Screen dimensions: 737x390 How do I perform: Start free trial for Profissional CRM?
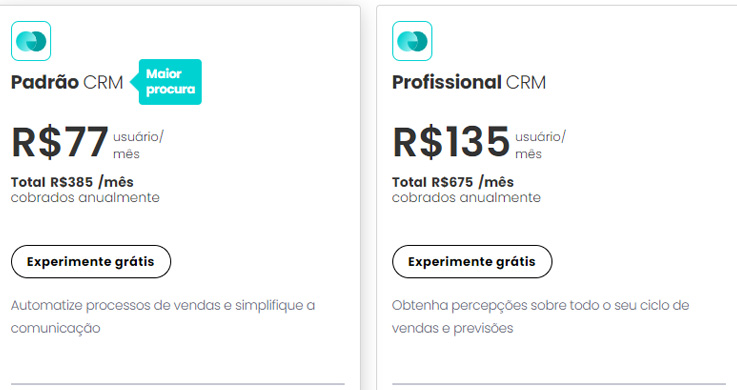click(472, 261)
